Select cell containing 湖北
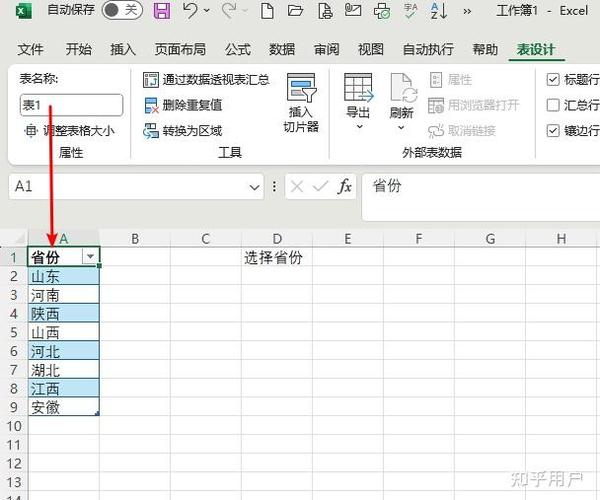600x500 pixels. point(64,370)
